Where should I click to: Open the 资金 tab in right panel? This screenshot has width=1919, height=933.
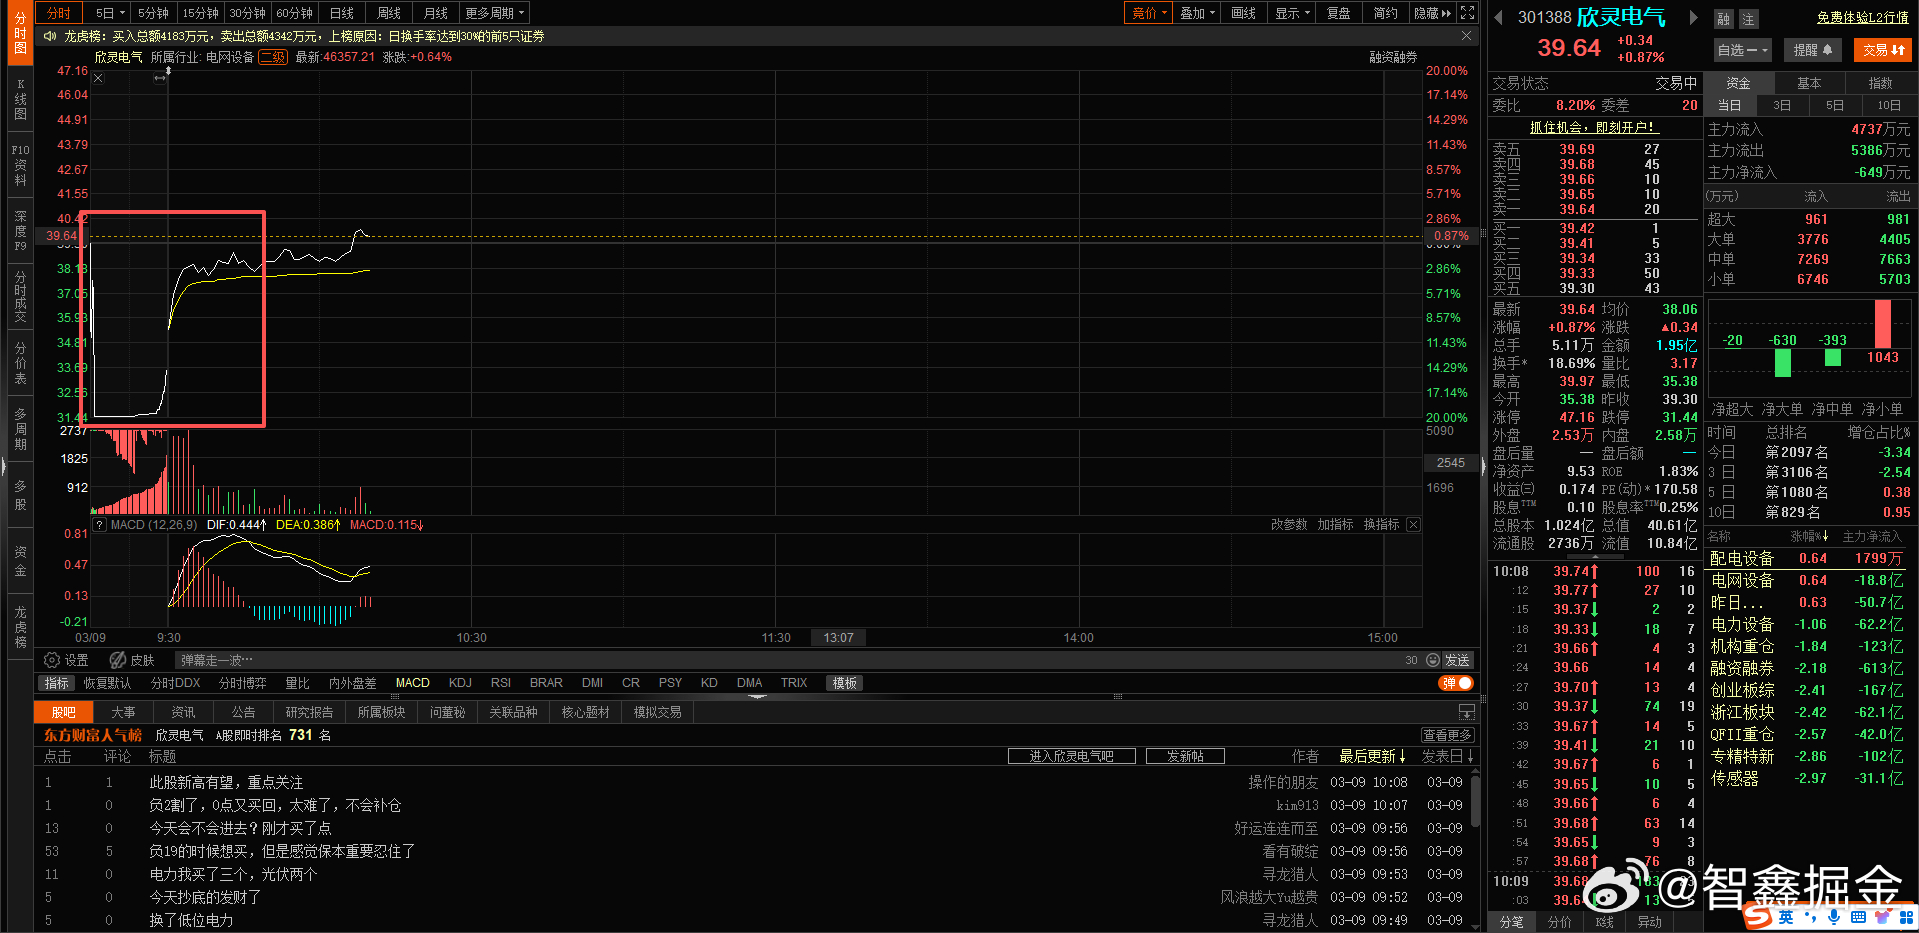pyautogui.click(x=1739, y=83)
